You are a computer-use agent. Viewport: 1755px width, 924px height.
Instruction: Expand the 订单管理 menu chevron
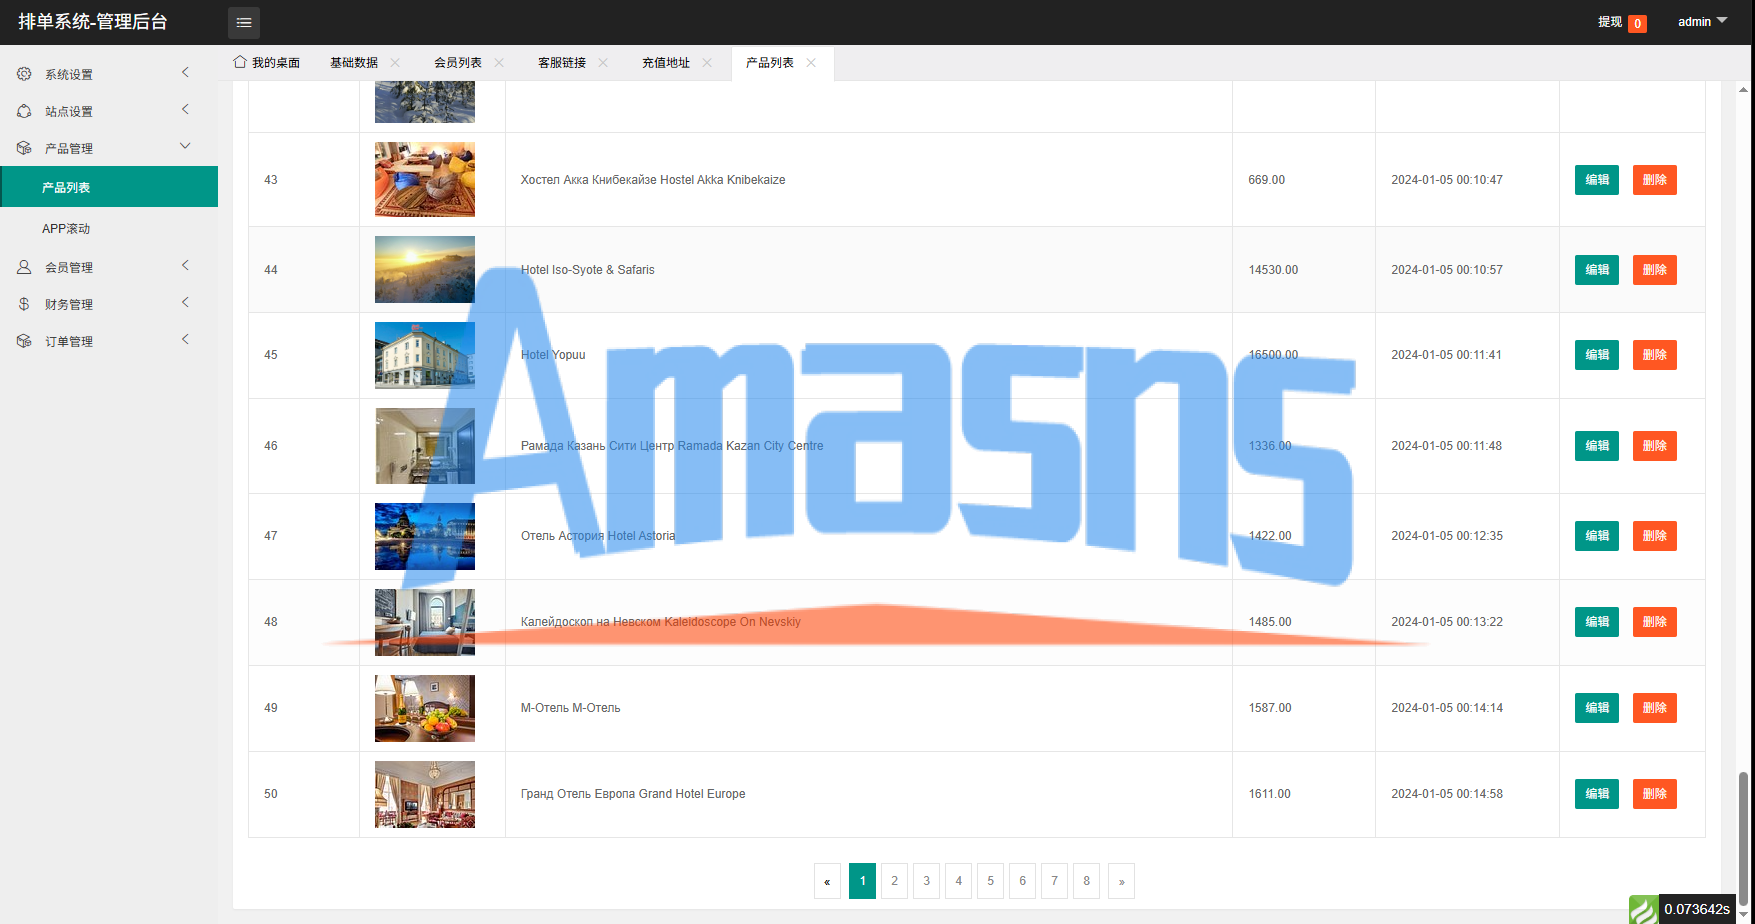185,339
